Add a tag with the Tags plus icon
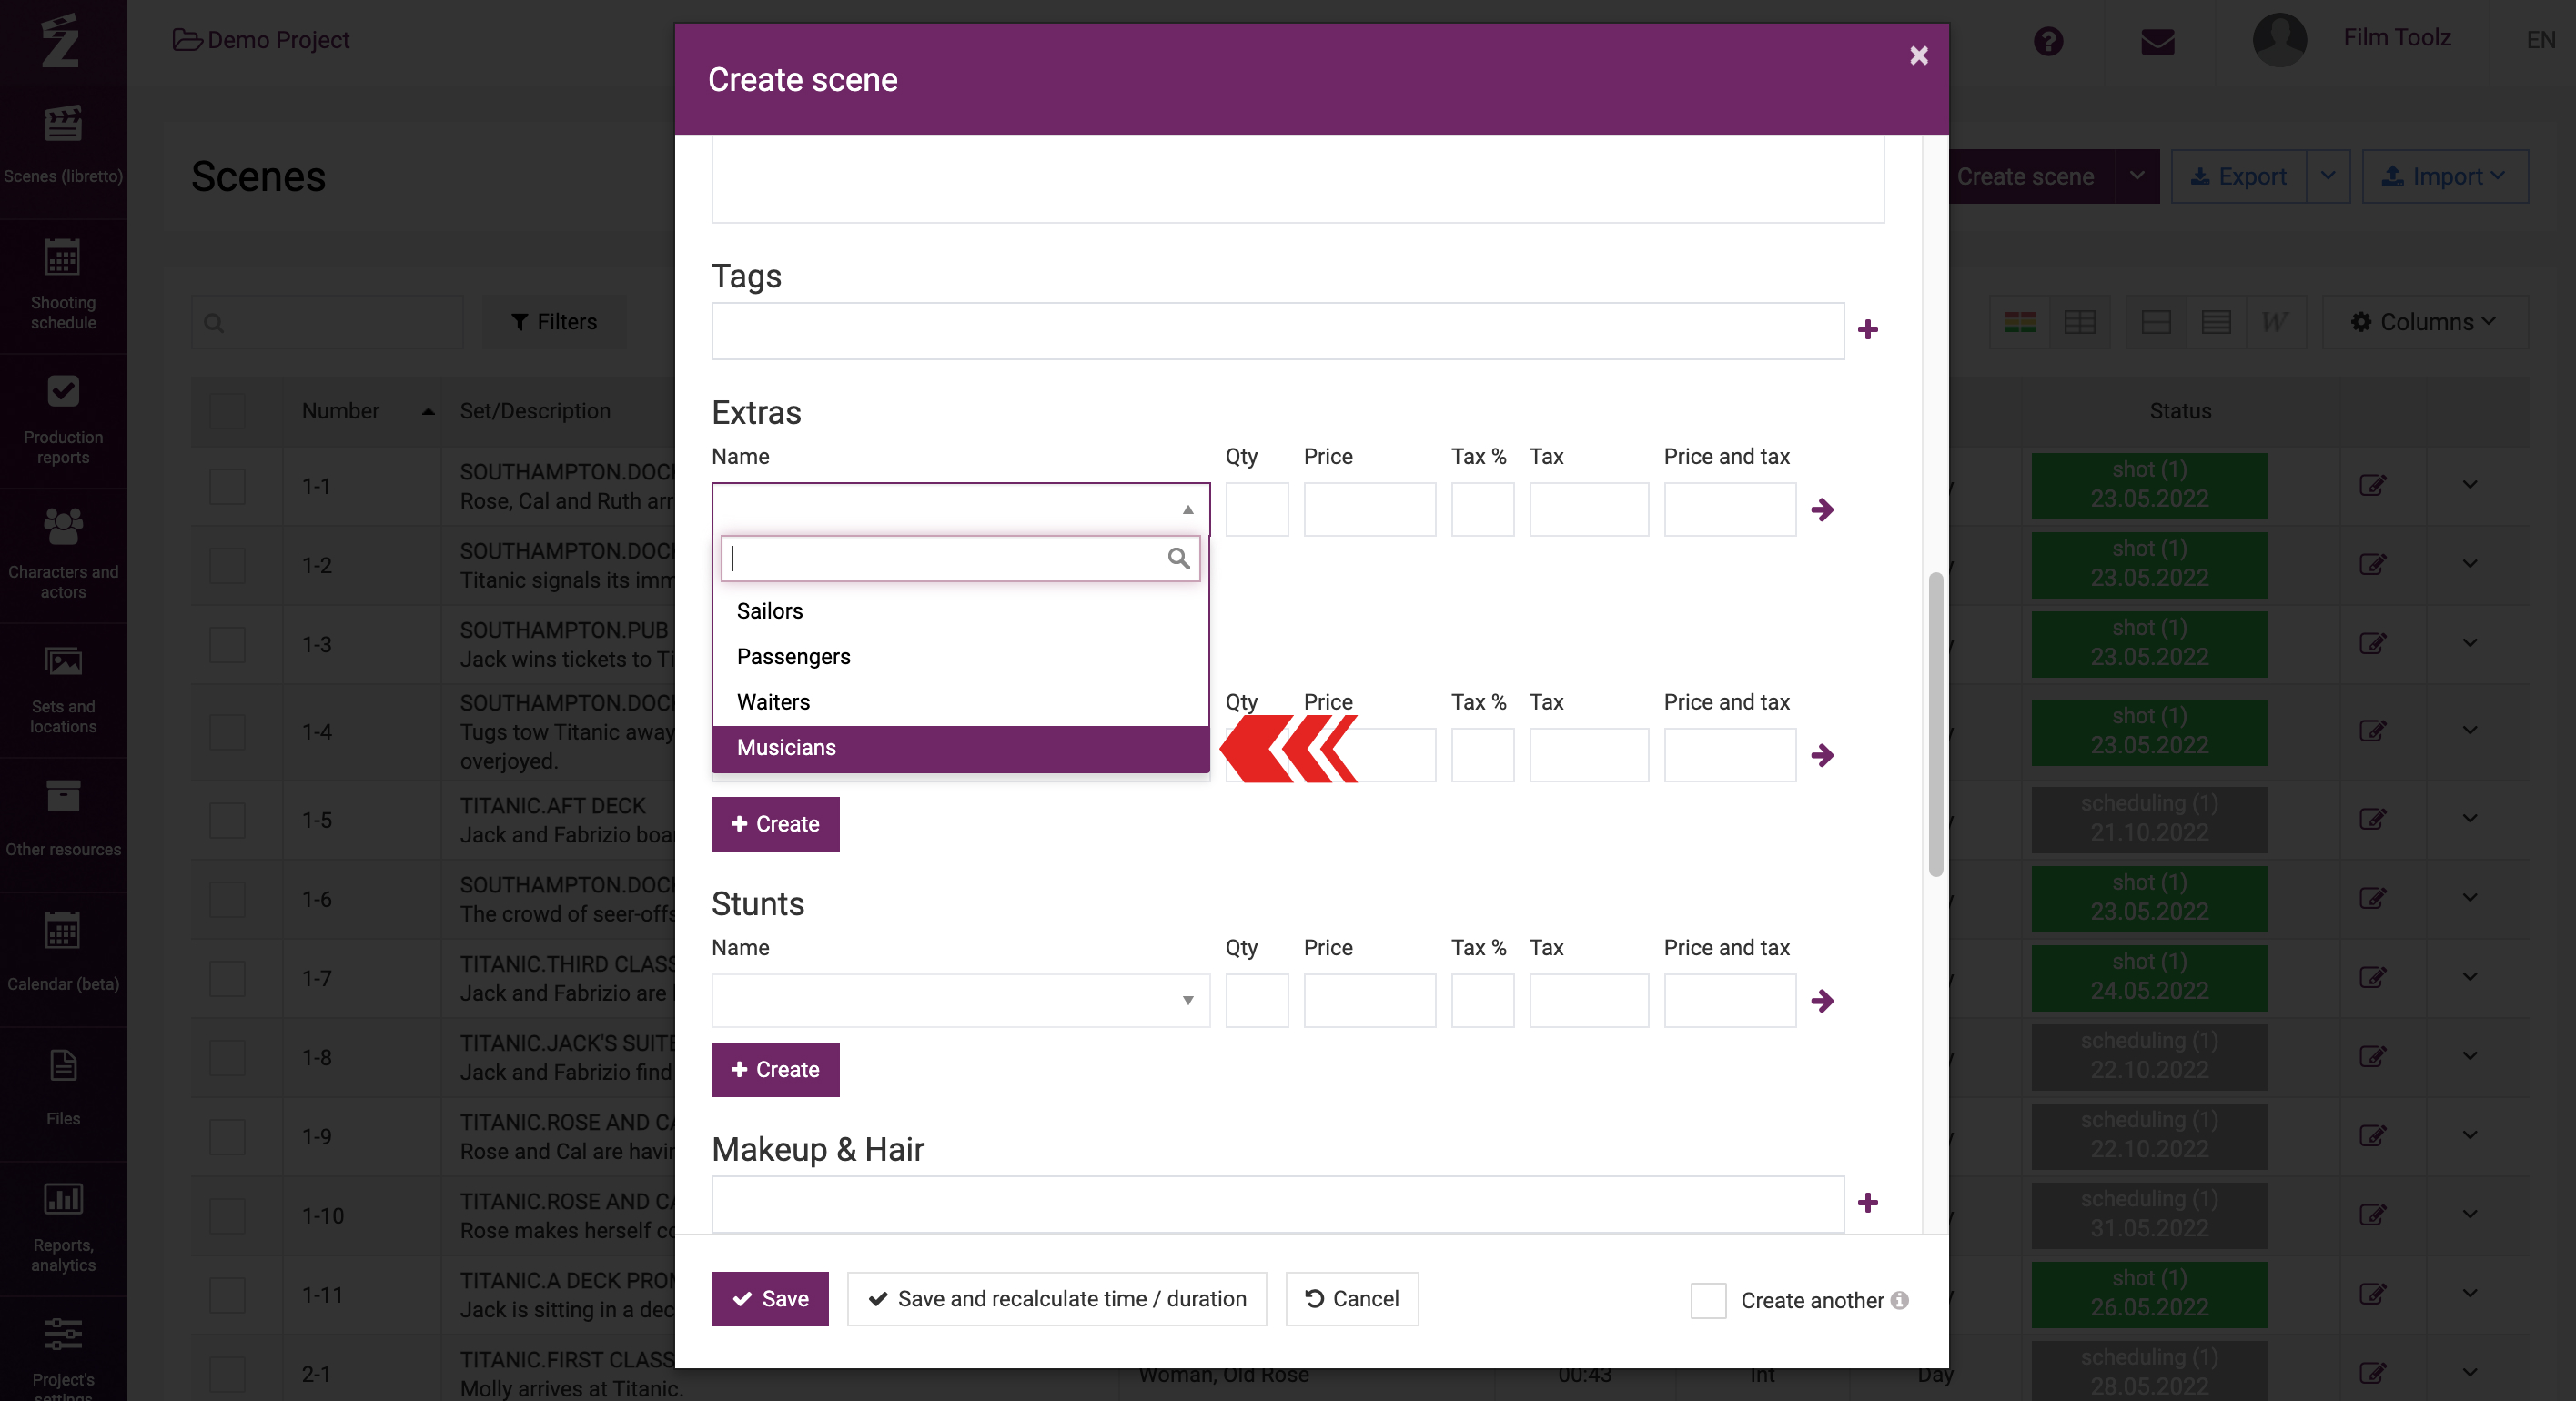Screen dimensions: 2576x1401 1867,330
